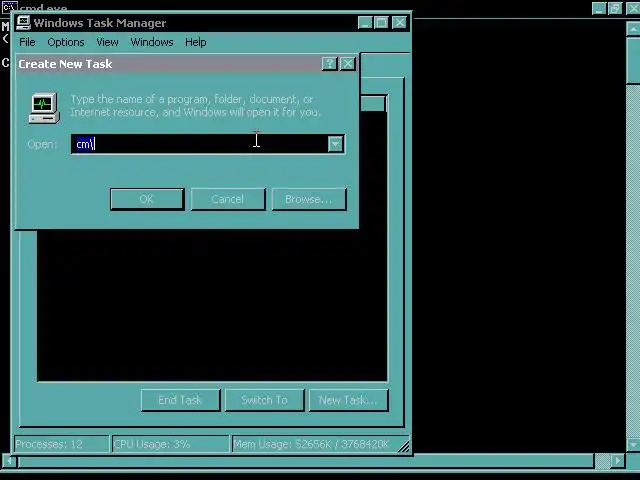Click the CPU Usage: 3% status text
Viewport: 640px width, 480px height.
coord(152,444)
